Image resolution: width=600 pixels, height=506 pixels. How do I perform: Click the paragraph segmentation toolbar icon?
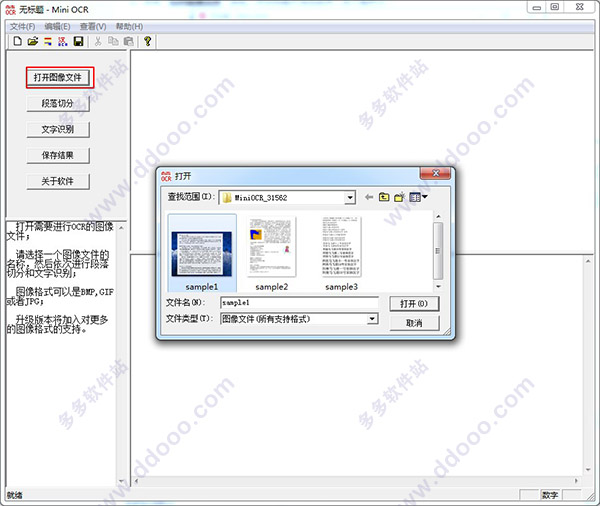(48, 41)
